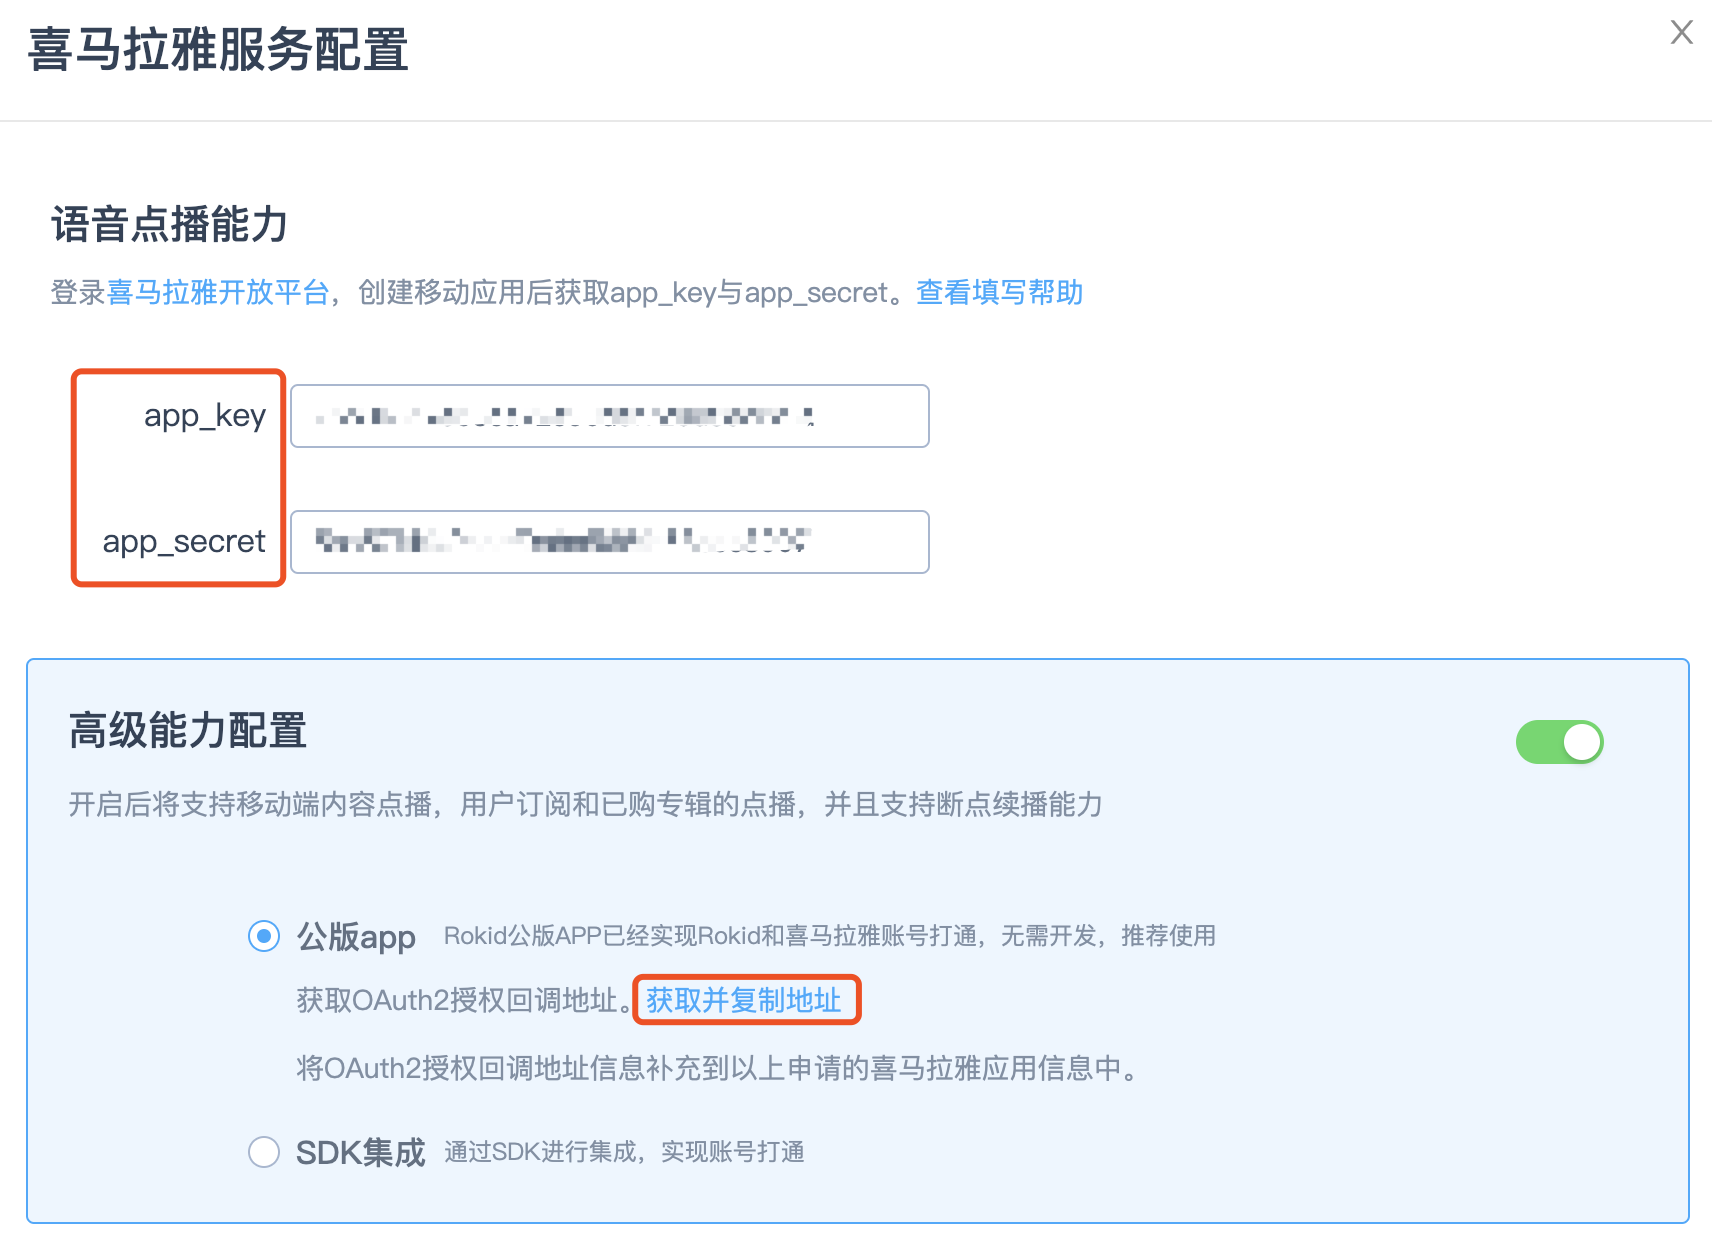Click the 语音点播能力 heading
Viewport: 1712px width, 1248px height.
point(170,224)
